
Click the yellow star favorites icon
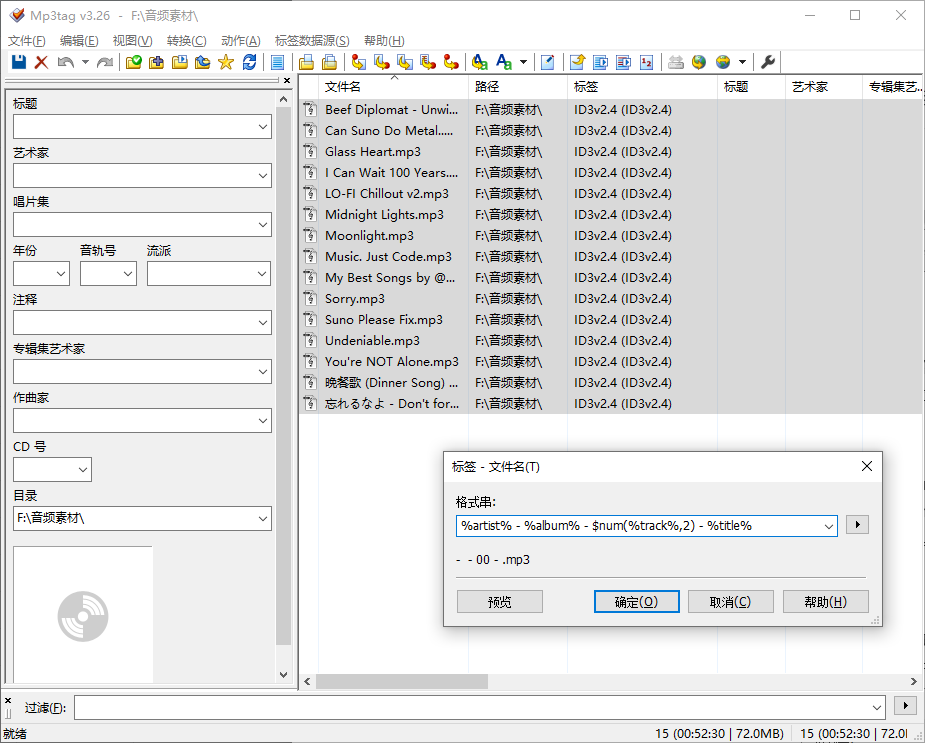point(225,62)
